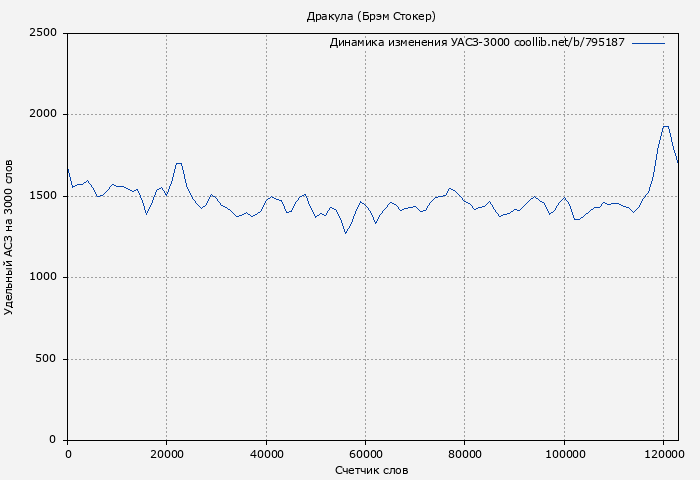Click the 100000 tick label on the x-axis
The image size is (700, 480).
click(564, 454)
